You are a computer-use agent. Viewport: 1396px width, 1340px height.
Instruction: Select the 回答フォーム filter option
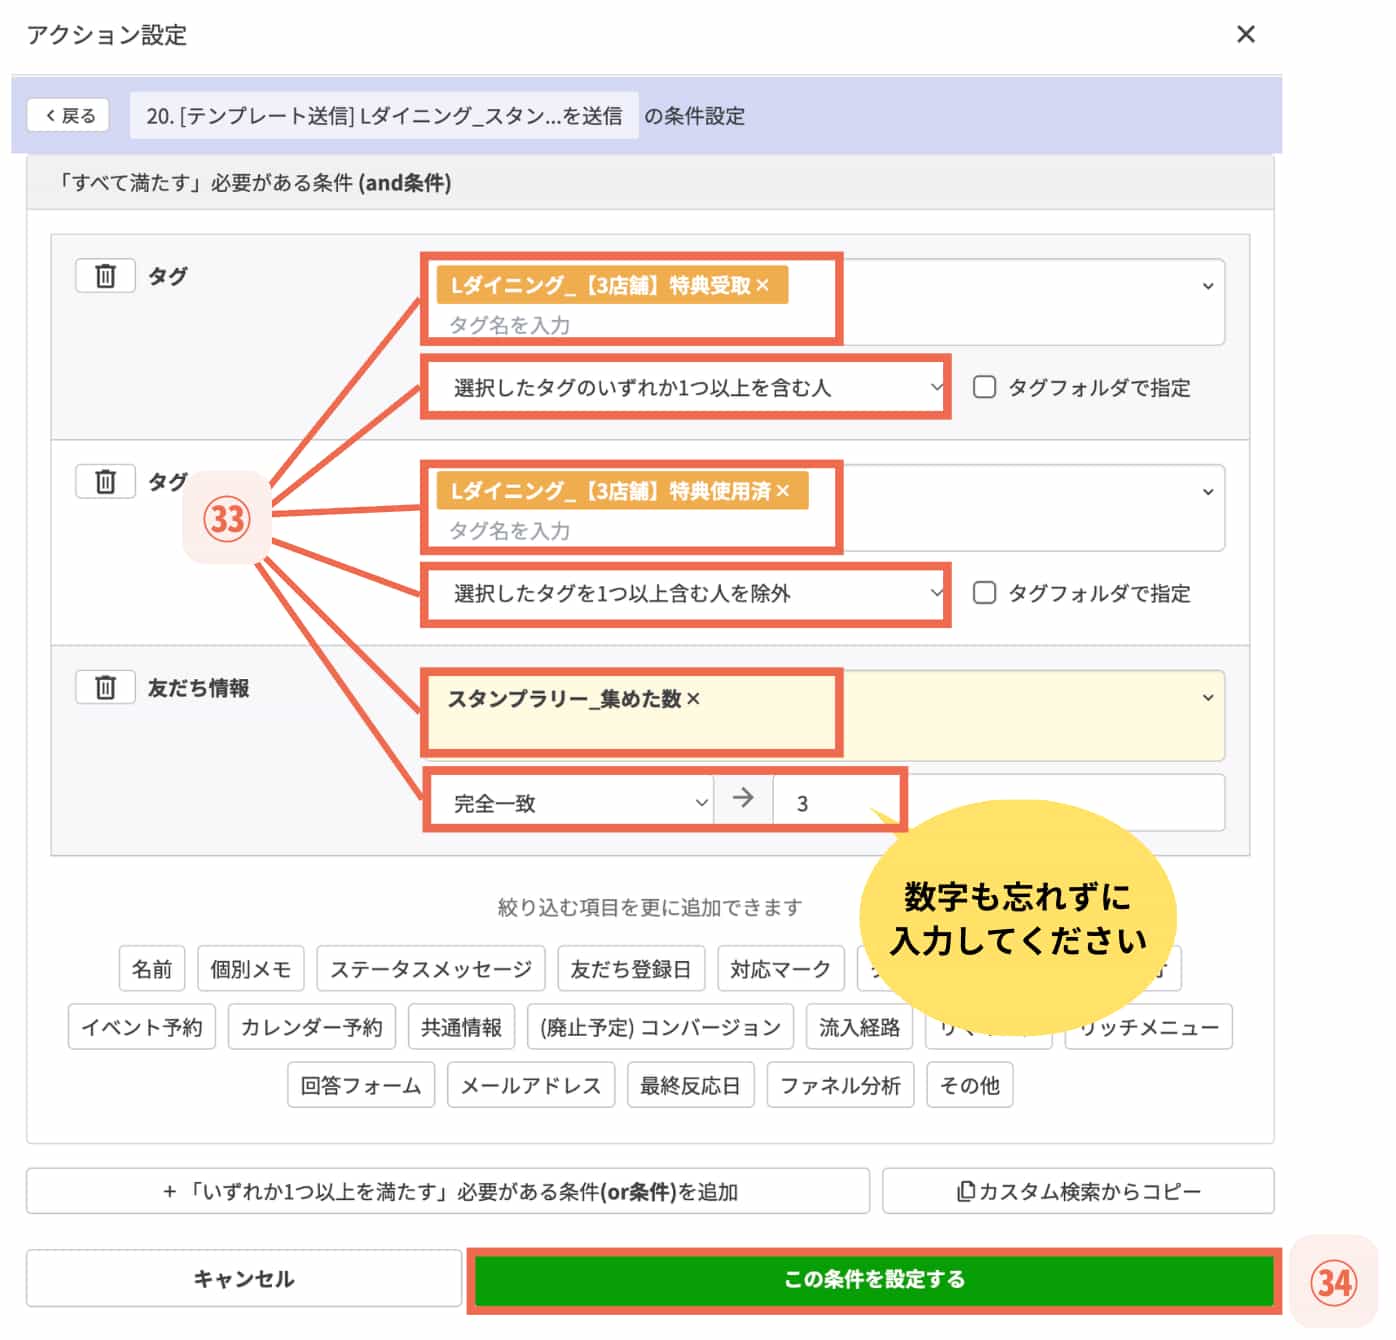(x=360, y=1085)
